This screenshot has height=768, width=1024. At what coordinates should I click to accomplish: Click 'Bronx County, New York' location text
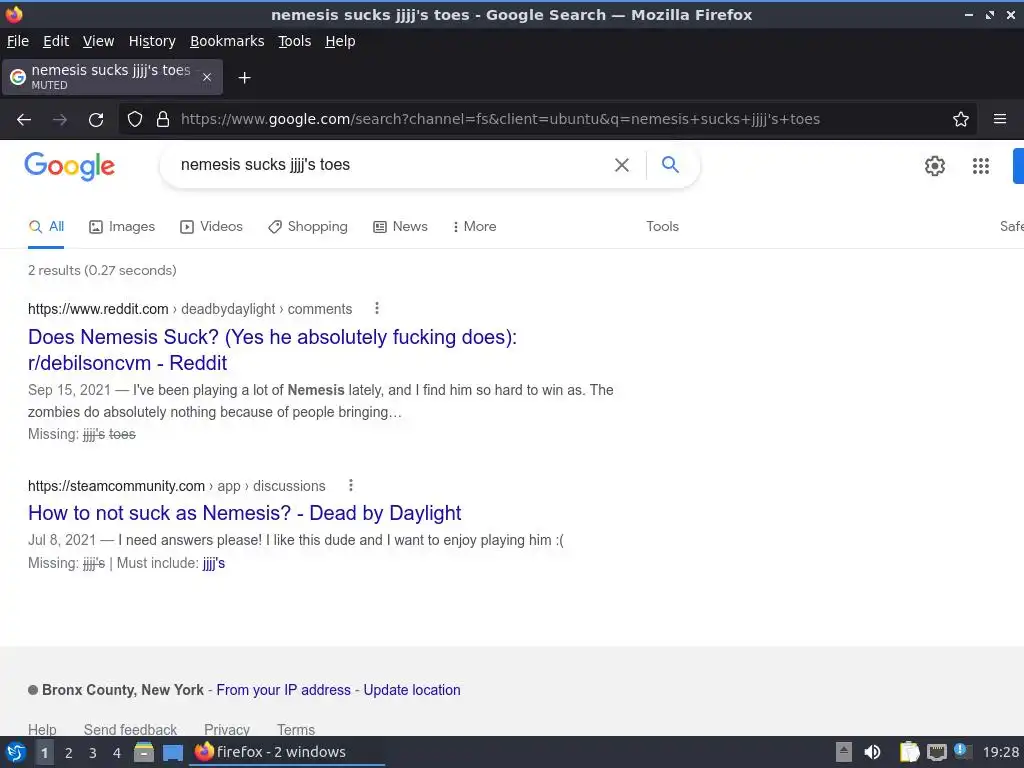(123, 690)
